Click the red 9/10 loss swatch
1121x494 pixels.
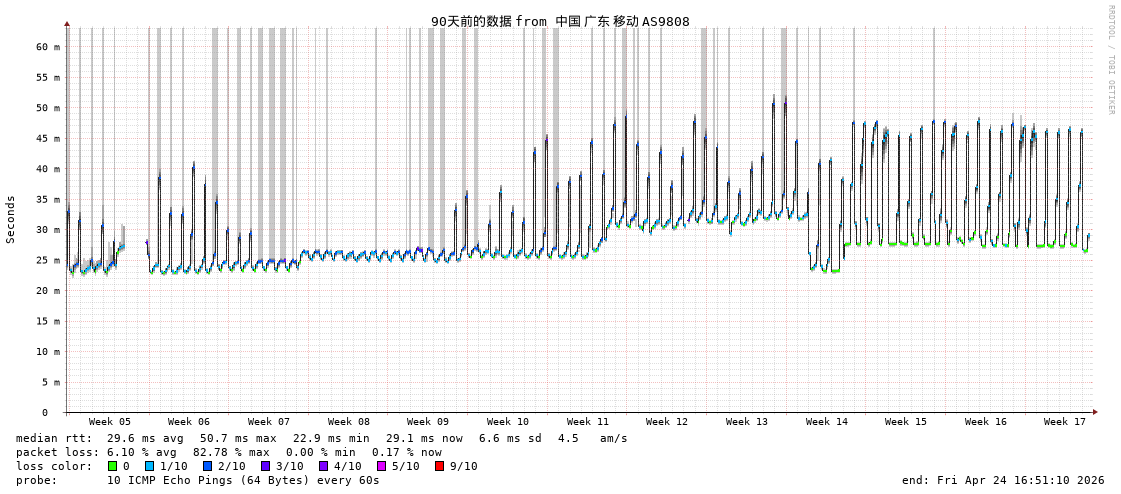pos(439,466)
